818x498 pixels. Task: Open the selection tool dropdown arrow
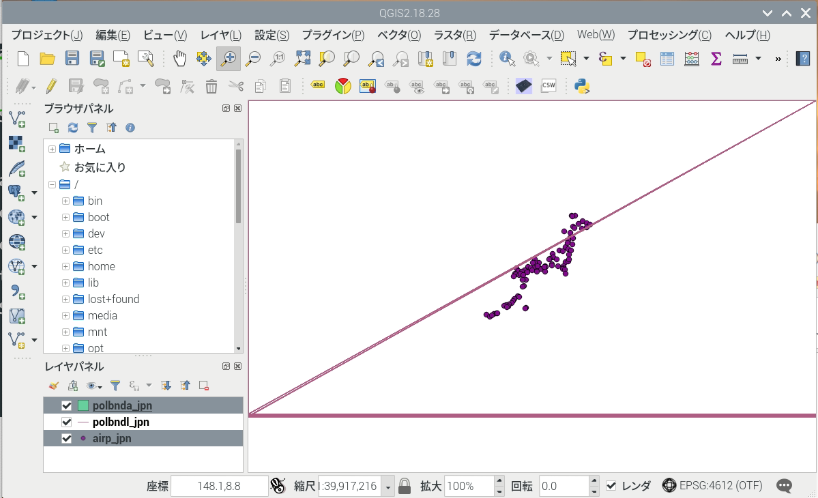tap(586, 58)
